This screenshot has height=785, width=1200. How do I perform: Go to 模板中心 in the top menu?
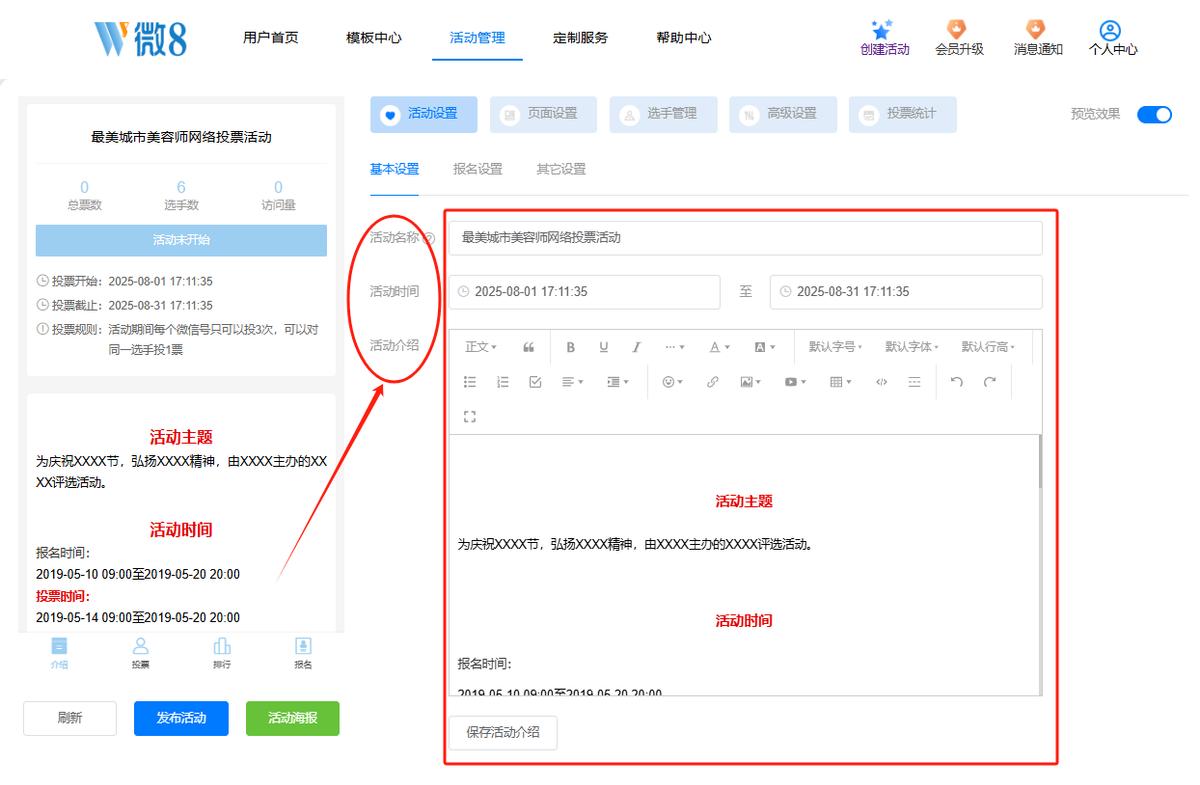pyautogui.click(x=374, y=38)
